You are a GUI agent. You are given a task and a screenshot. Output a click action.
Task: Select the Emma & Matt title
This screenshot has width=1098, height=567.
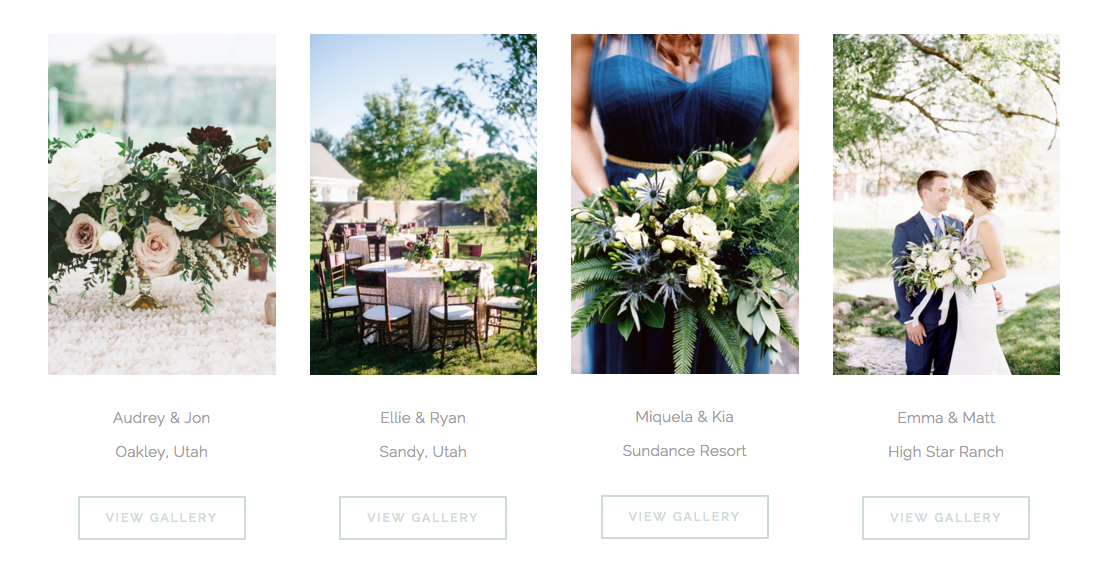[x=946, y=418]
